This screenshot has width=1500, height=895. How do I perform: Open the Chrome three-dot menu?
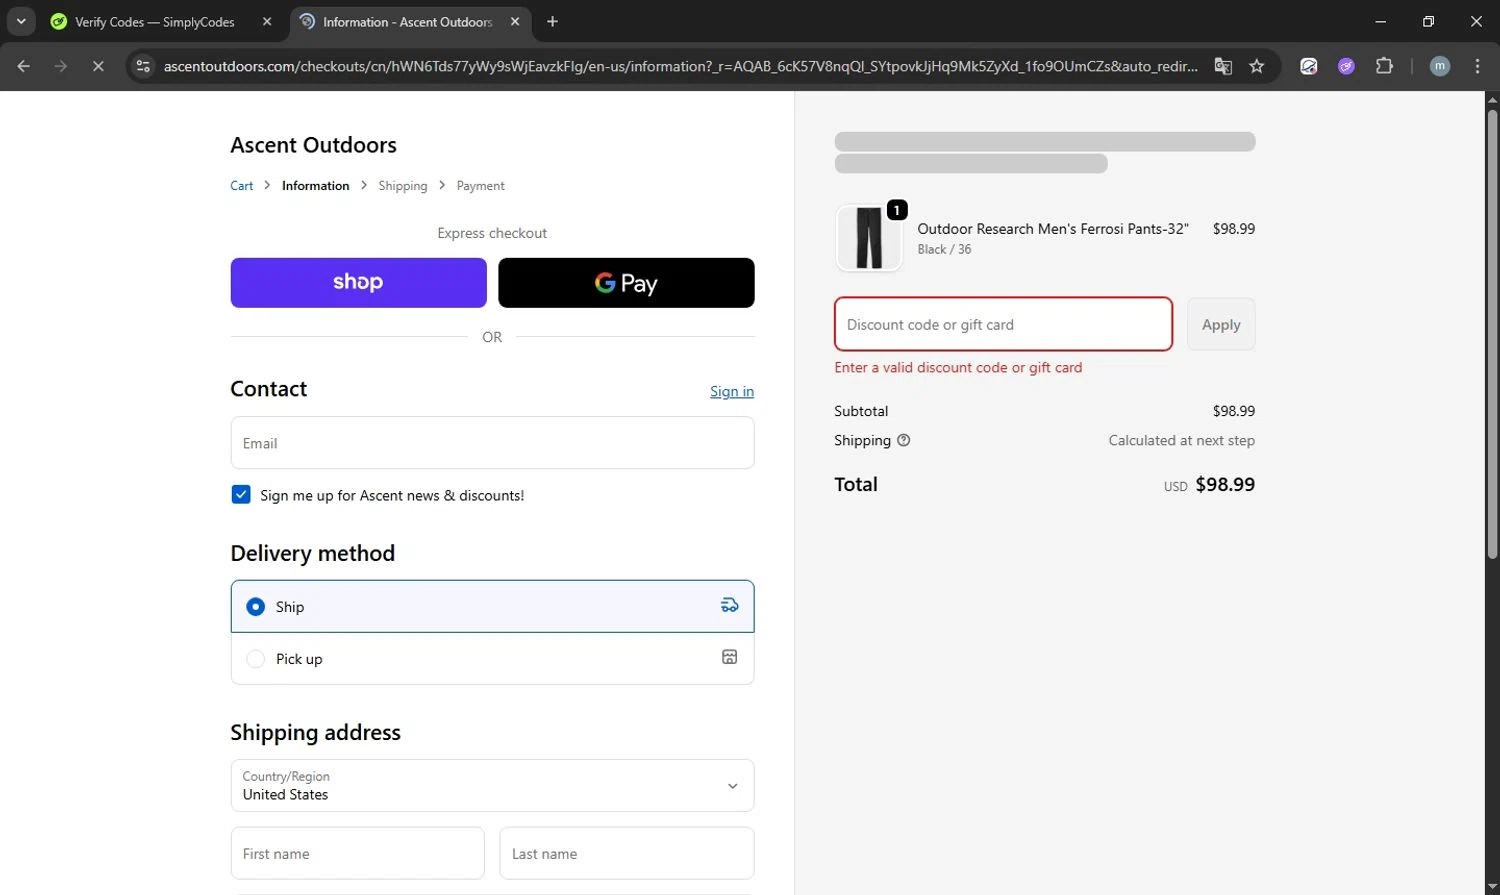tap(1477, 66)
